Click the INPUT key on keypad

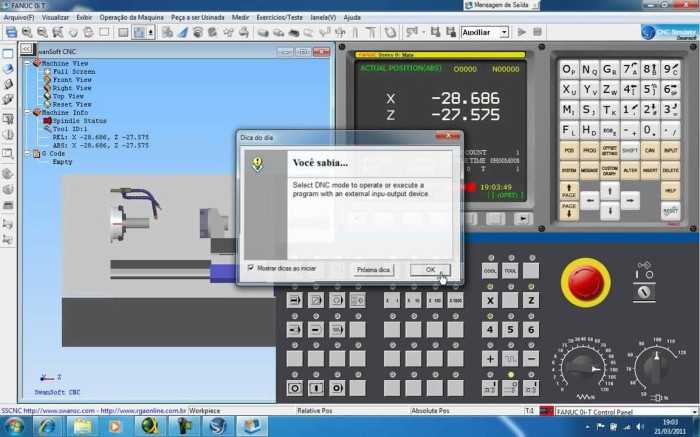(671, 151)
